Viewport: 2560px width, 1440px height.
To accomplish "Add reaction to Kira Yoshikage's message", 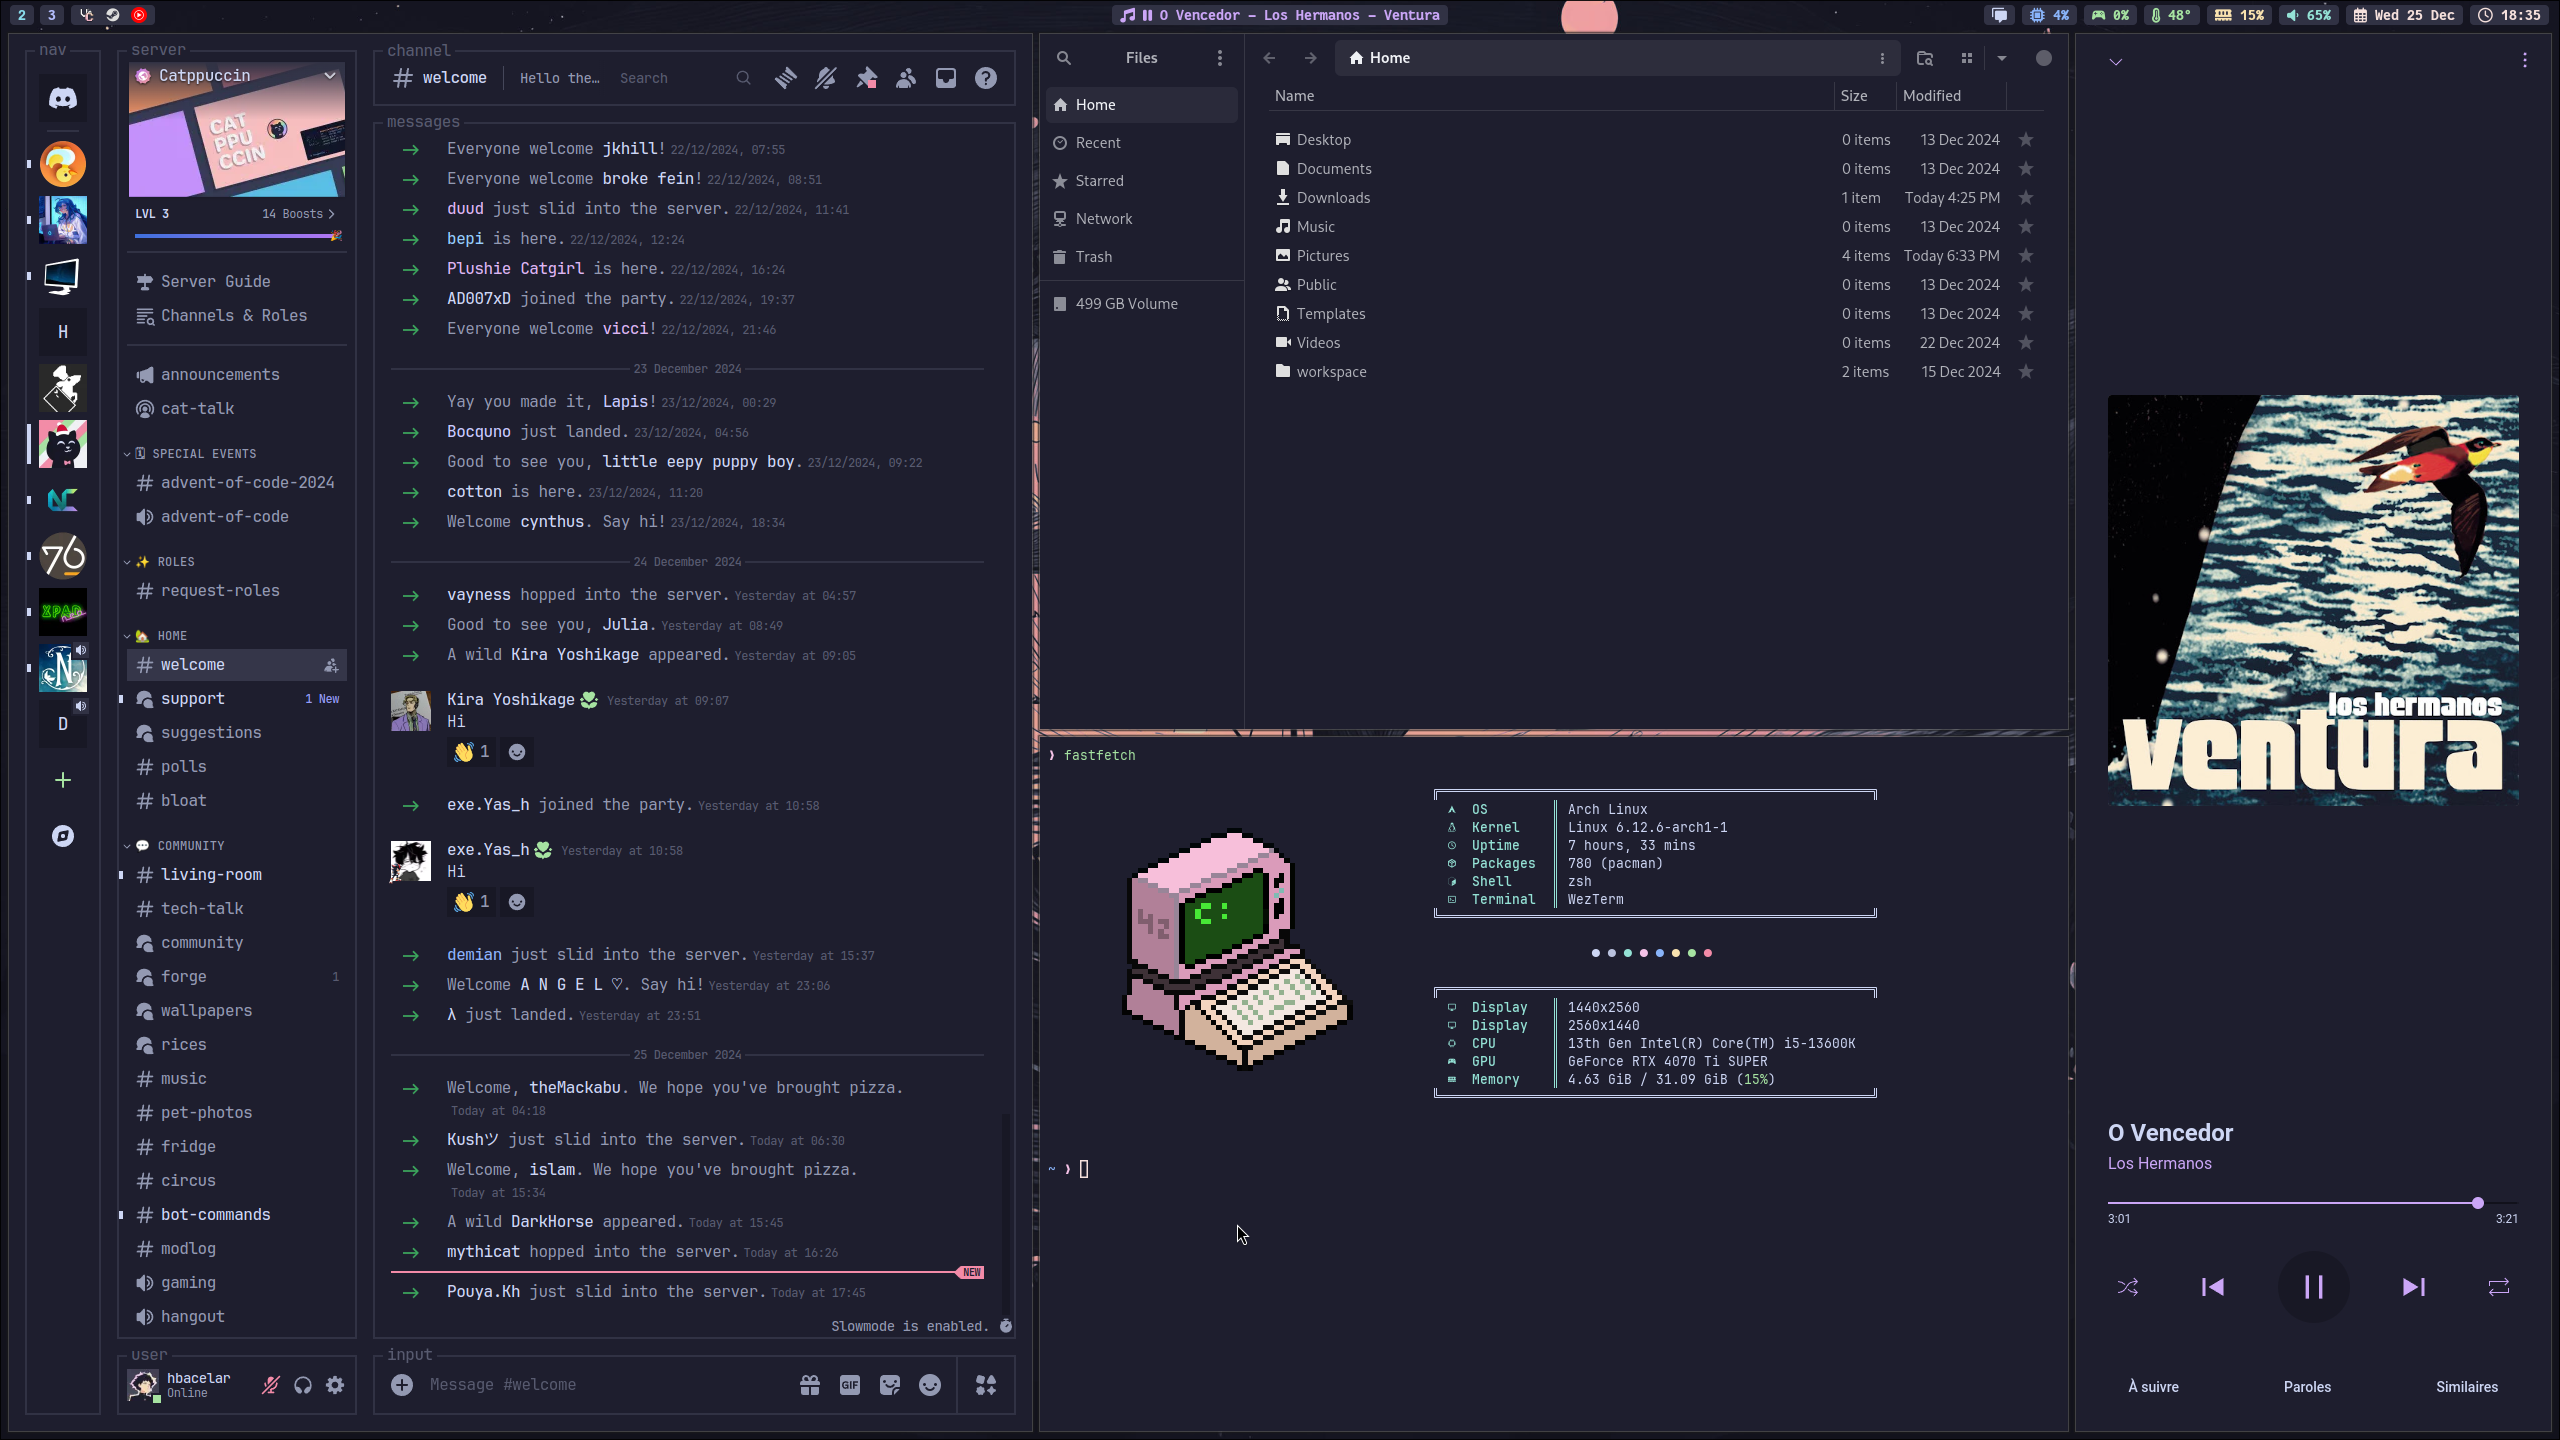I will [x=517, y=752].
